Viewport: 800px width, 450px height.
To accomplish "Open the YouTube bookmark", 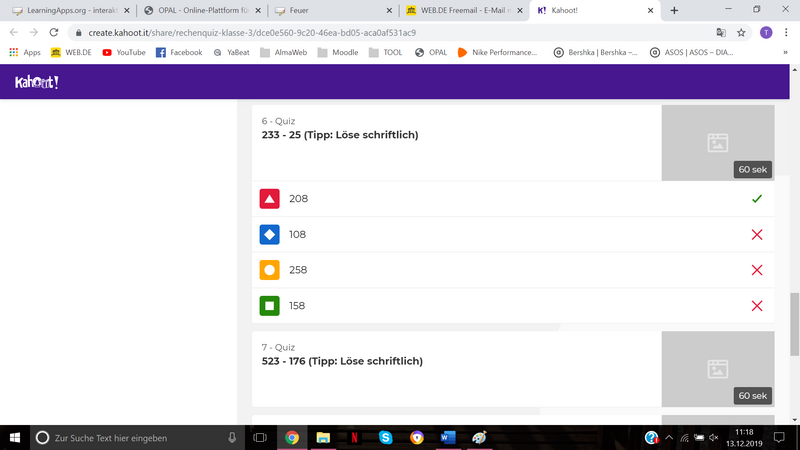I will (123, 52).
